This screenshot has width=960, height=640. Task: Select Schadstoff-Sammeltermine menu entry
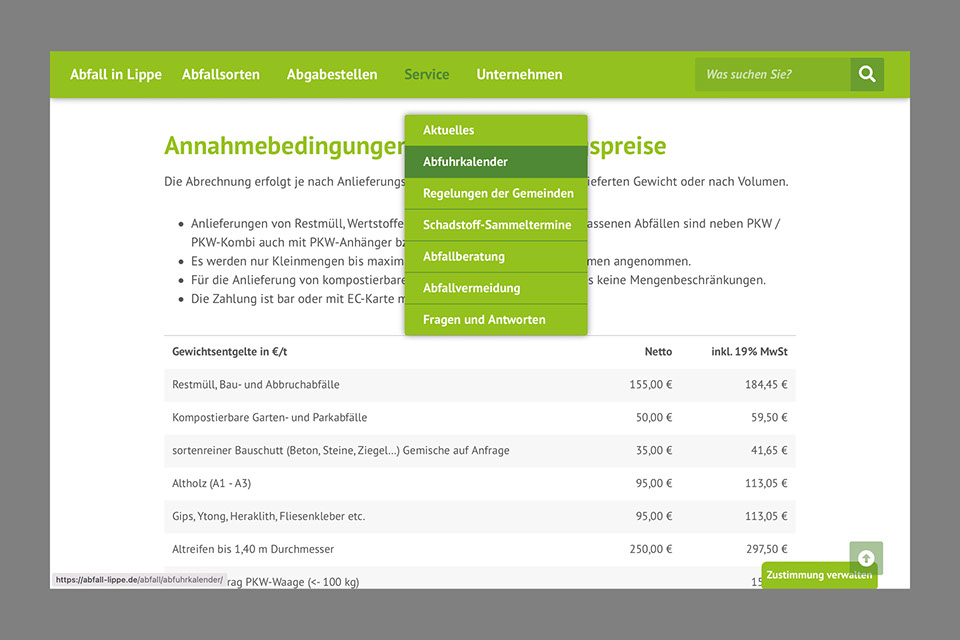pos(496,225)
